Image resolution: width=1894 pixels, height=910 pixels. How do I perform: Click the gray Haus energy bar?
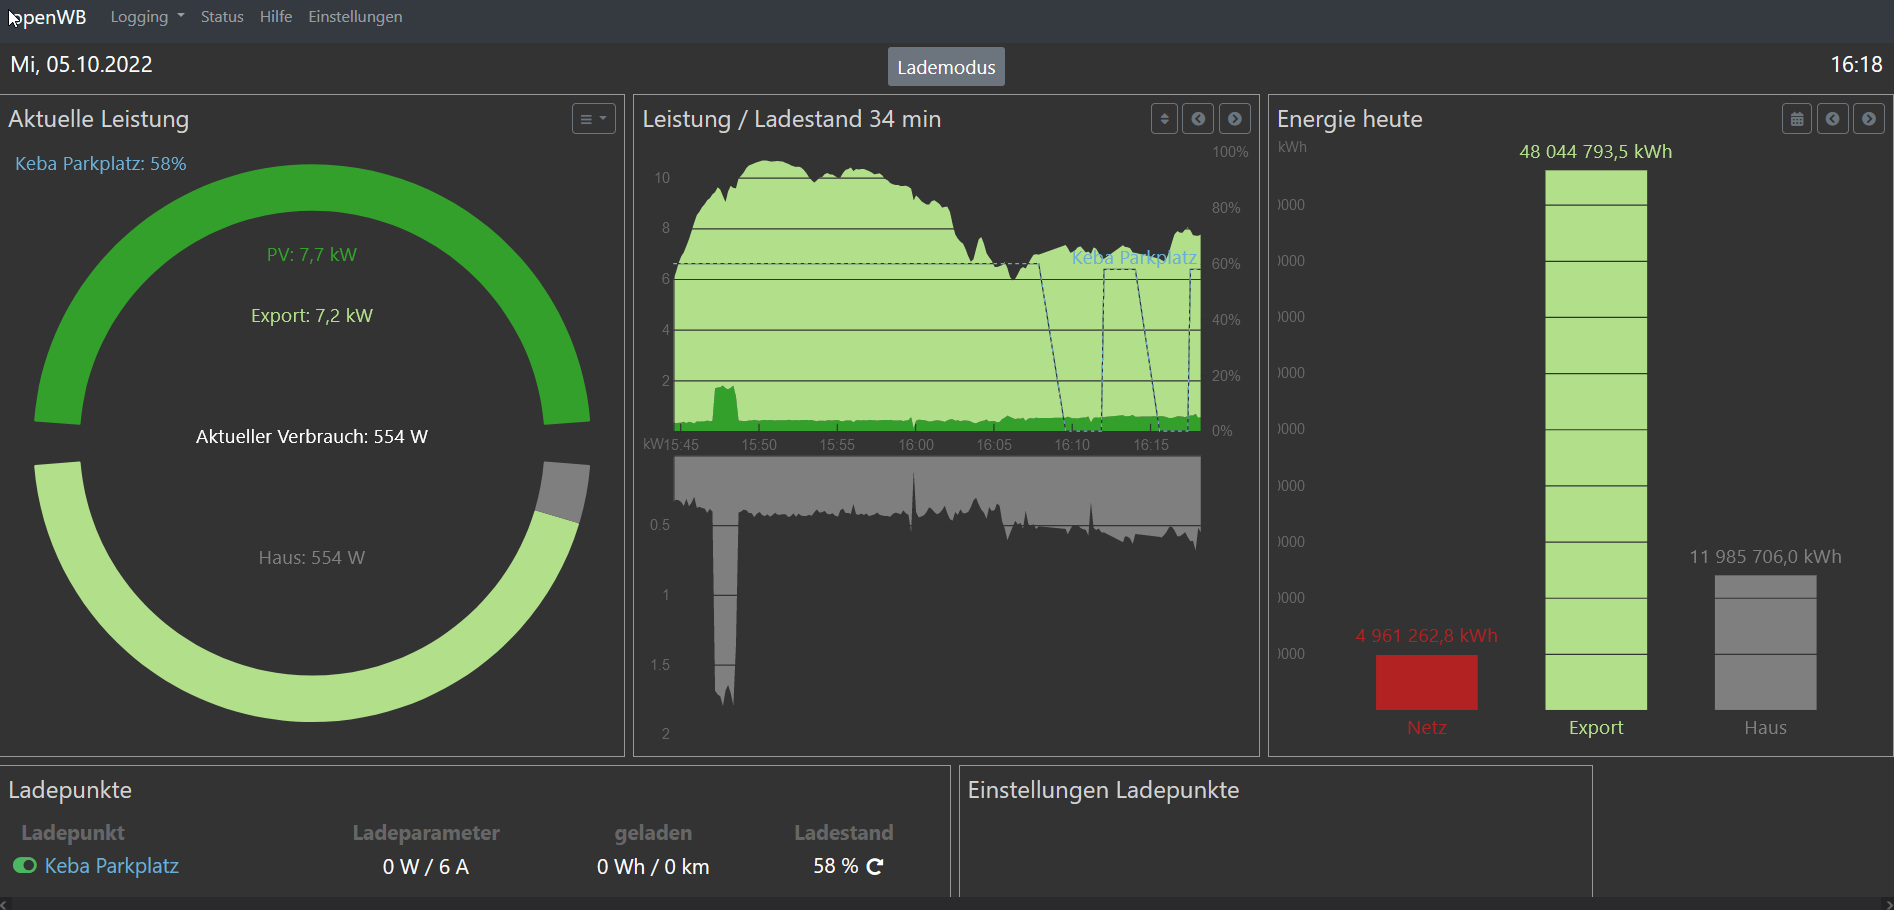[1765, 642]
